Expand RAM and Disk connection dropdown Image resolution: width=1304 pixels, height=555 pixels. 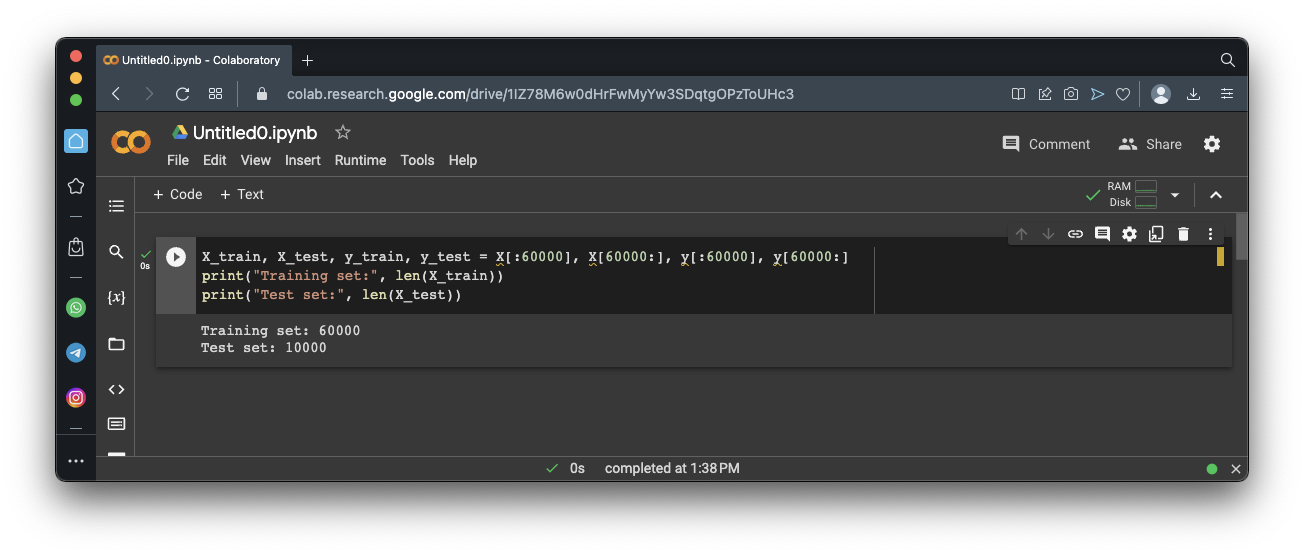click(1175, 195)
